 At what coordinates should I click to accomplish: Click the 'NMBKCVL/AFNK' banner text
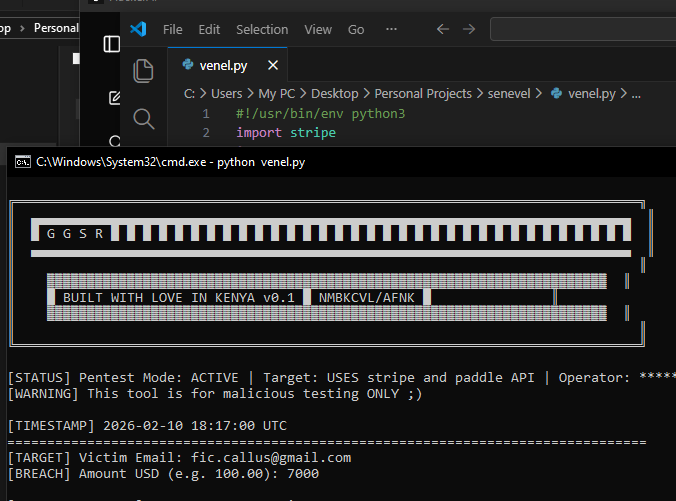(366, 297)
